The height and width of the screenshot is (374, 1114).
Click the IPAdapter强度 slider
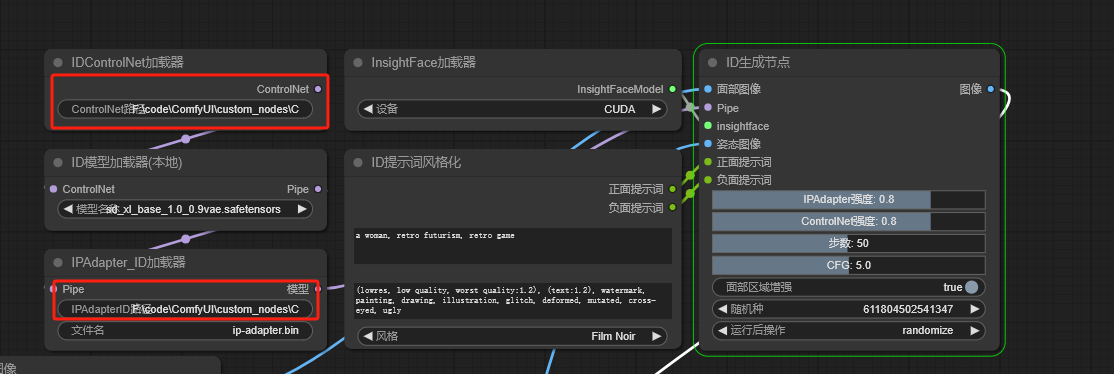(x=849, y=200)
